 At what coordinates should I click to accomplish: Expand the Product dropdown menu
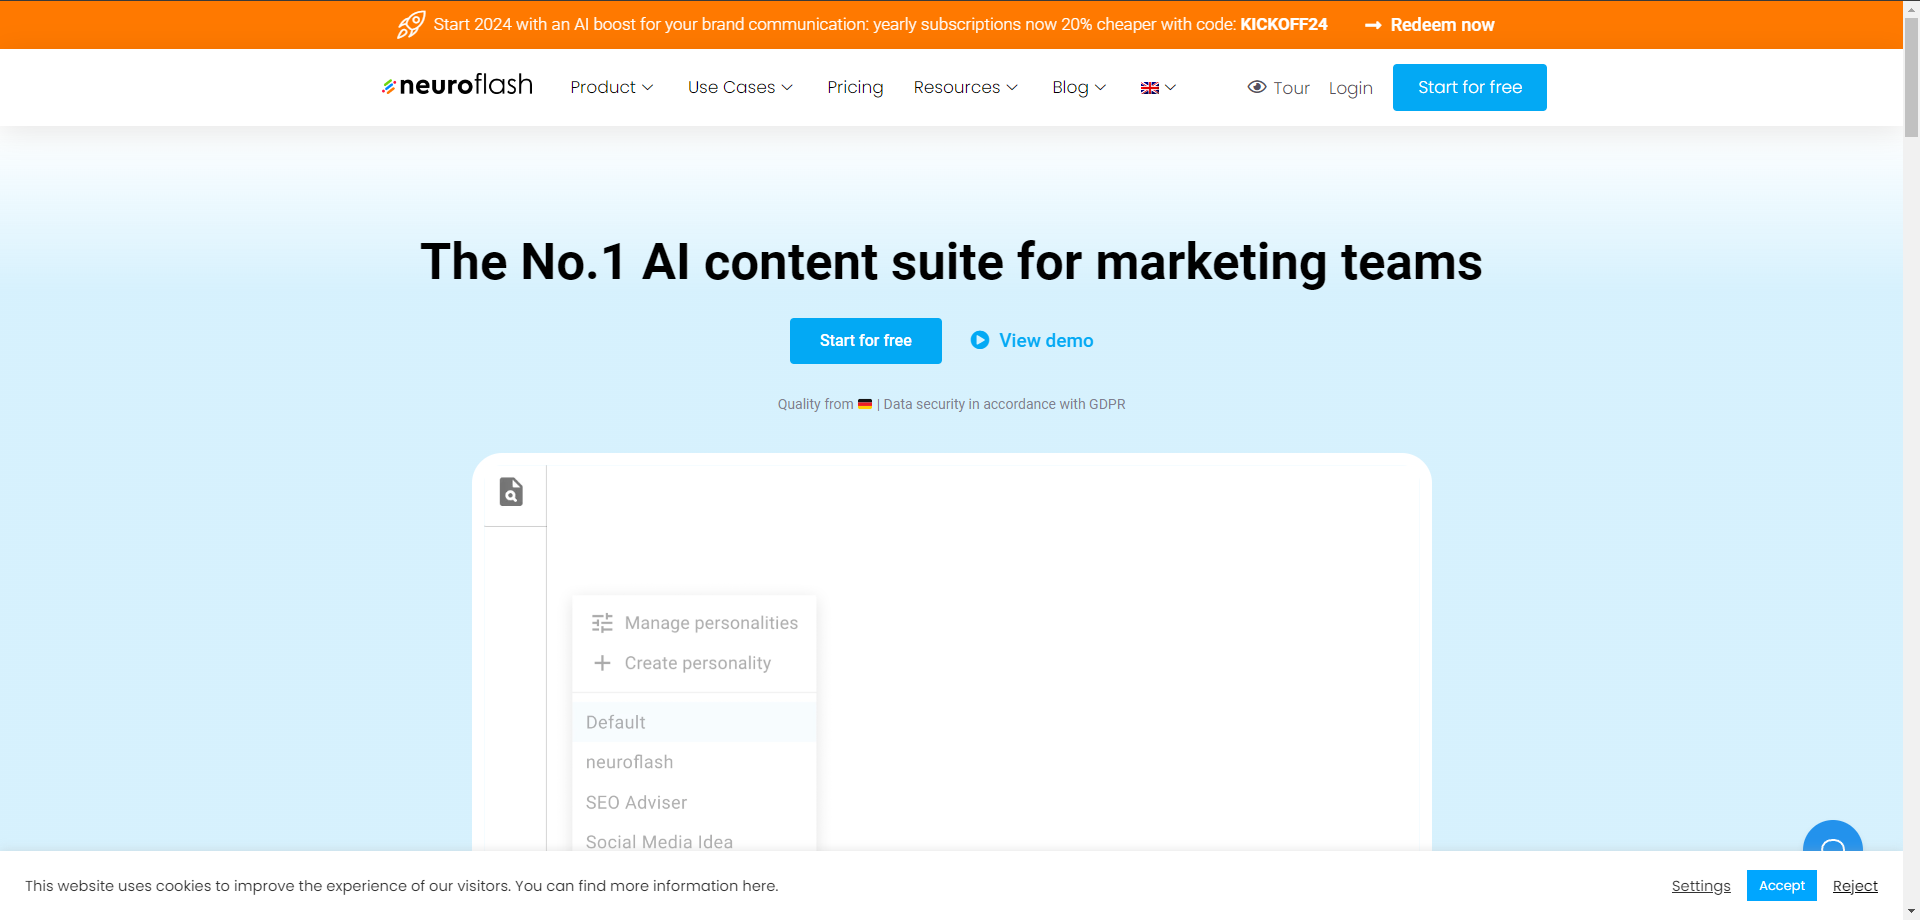point(611,87)
